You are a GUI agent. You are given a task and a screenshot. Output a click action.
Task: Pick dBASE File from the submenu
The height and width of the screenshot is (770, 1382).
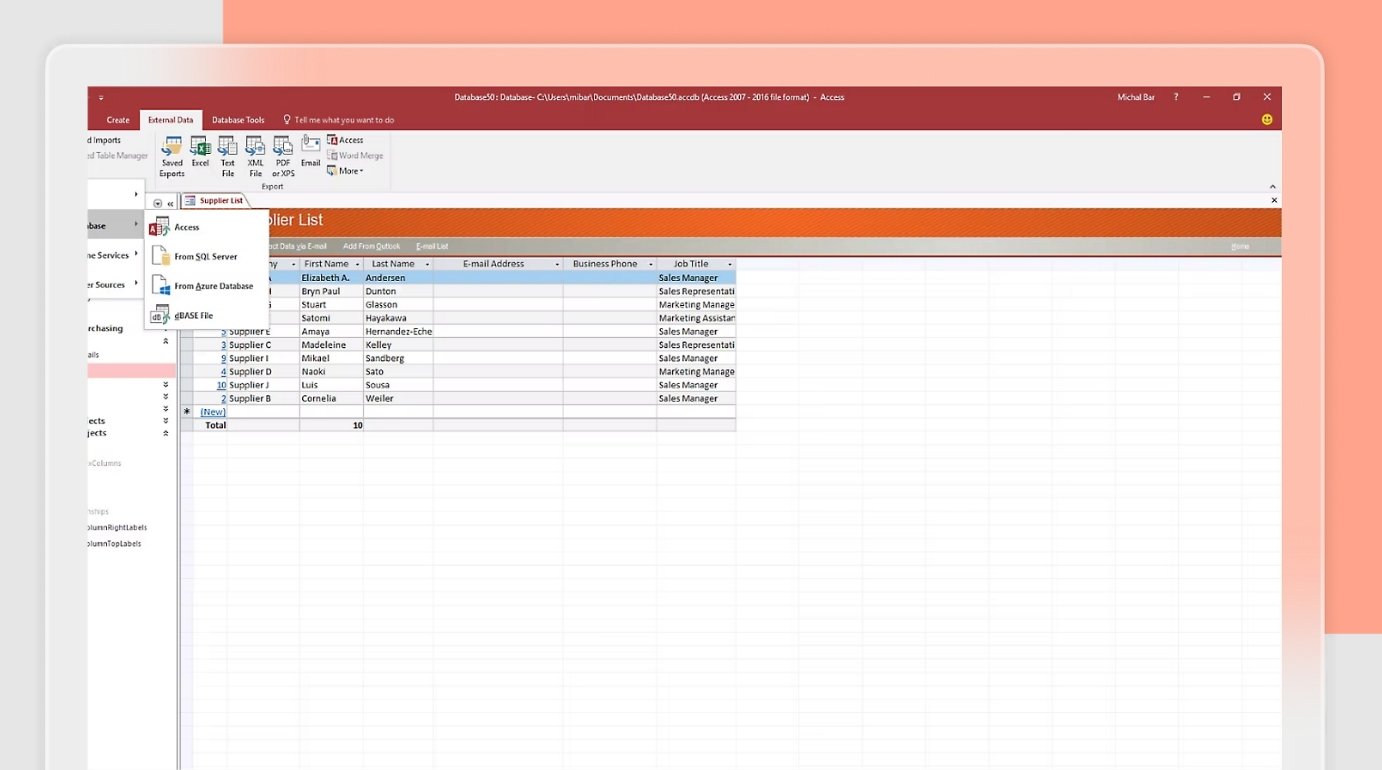click(x=193, y=316)
